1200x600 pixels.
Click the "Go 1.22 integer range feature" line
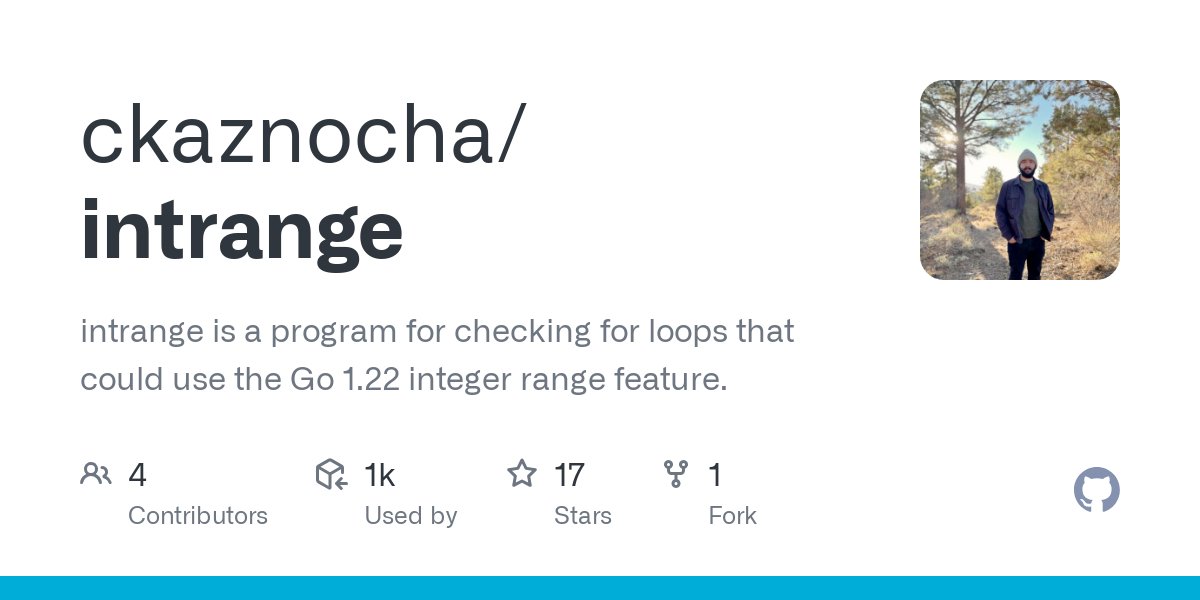point(403,380)
